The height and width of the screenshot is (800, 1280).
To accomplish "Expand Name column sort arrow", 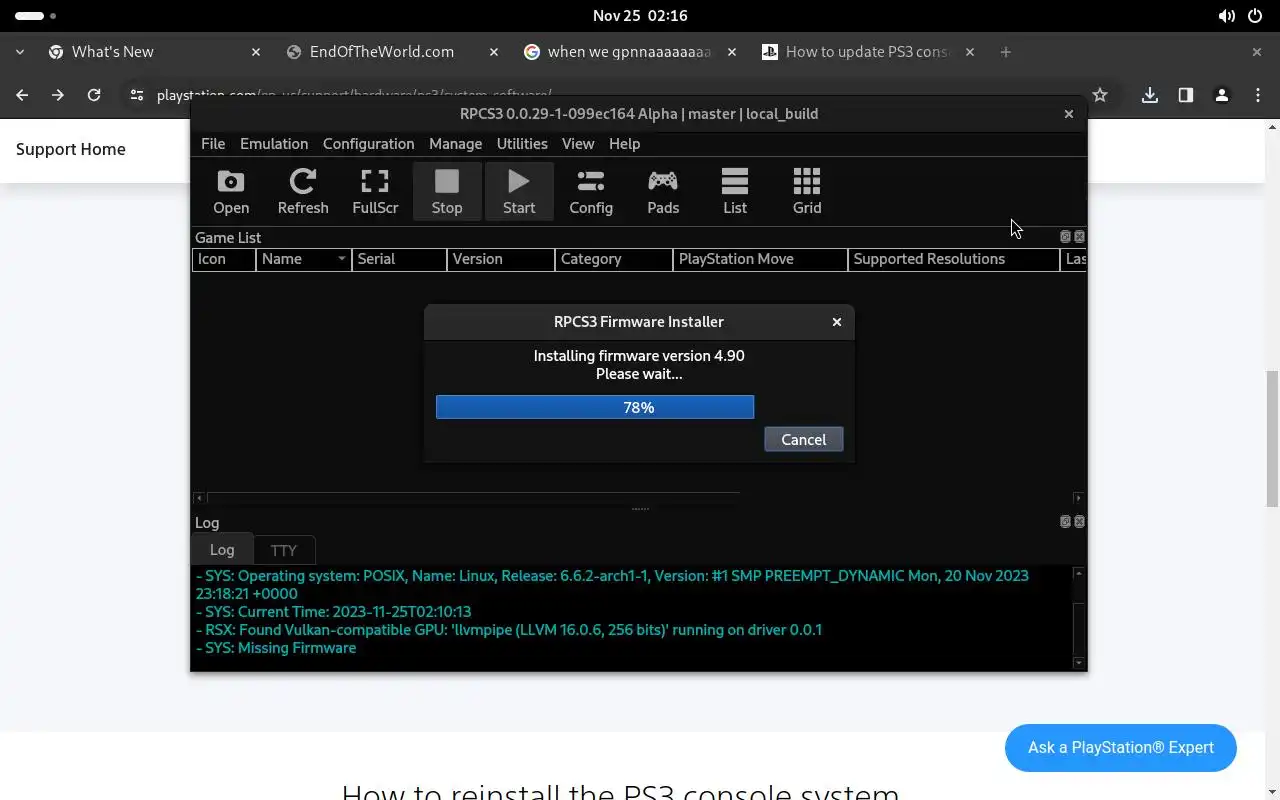I will 342,259.
